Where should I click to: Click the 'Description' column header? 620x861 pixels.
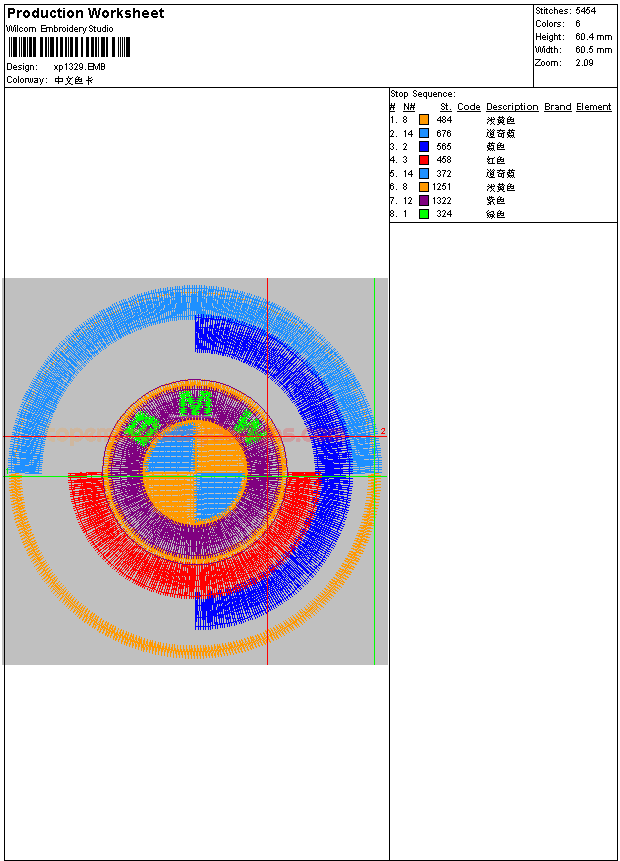tap(512, 107)
